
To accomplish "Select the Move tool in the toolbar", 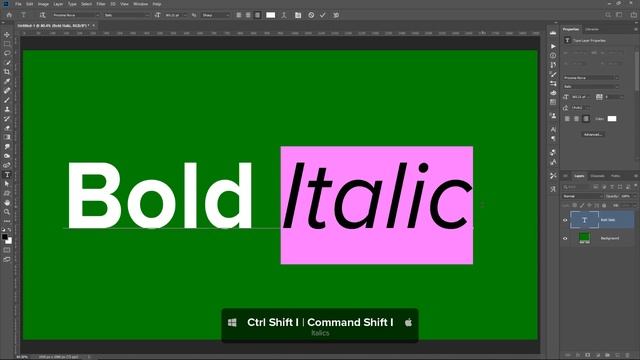I will pyautogui.click(x=7, y=35).
